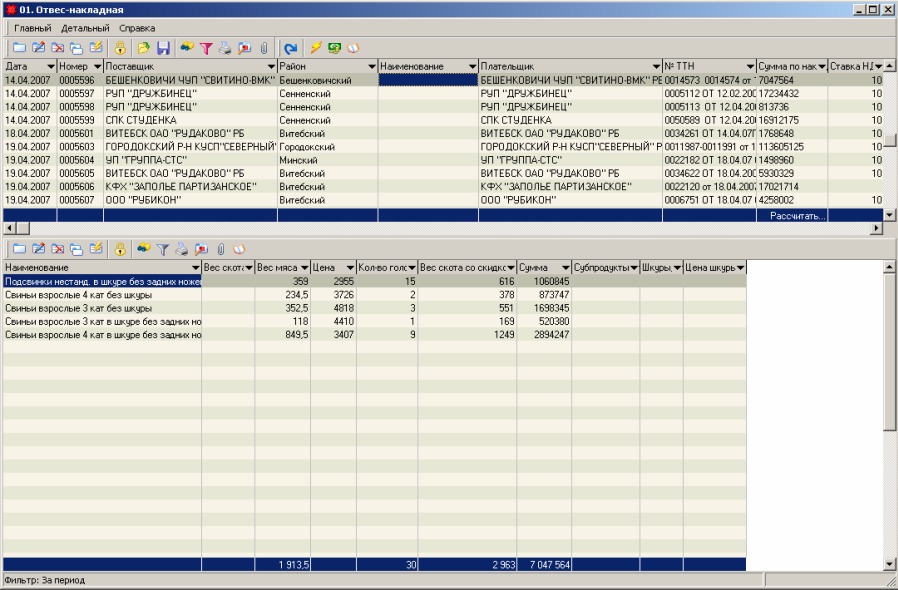
Task: Open the Справка menu
Action: click(137, 28)
